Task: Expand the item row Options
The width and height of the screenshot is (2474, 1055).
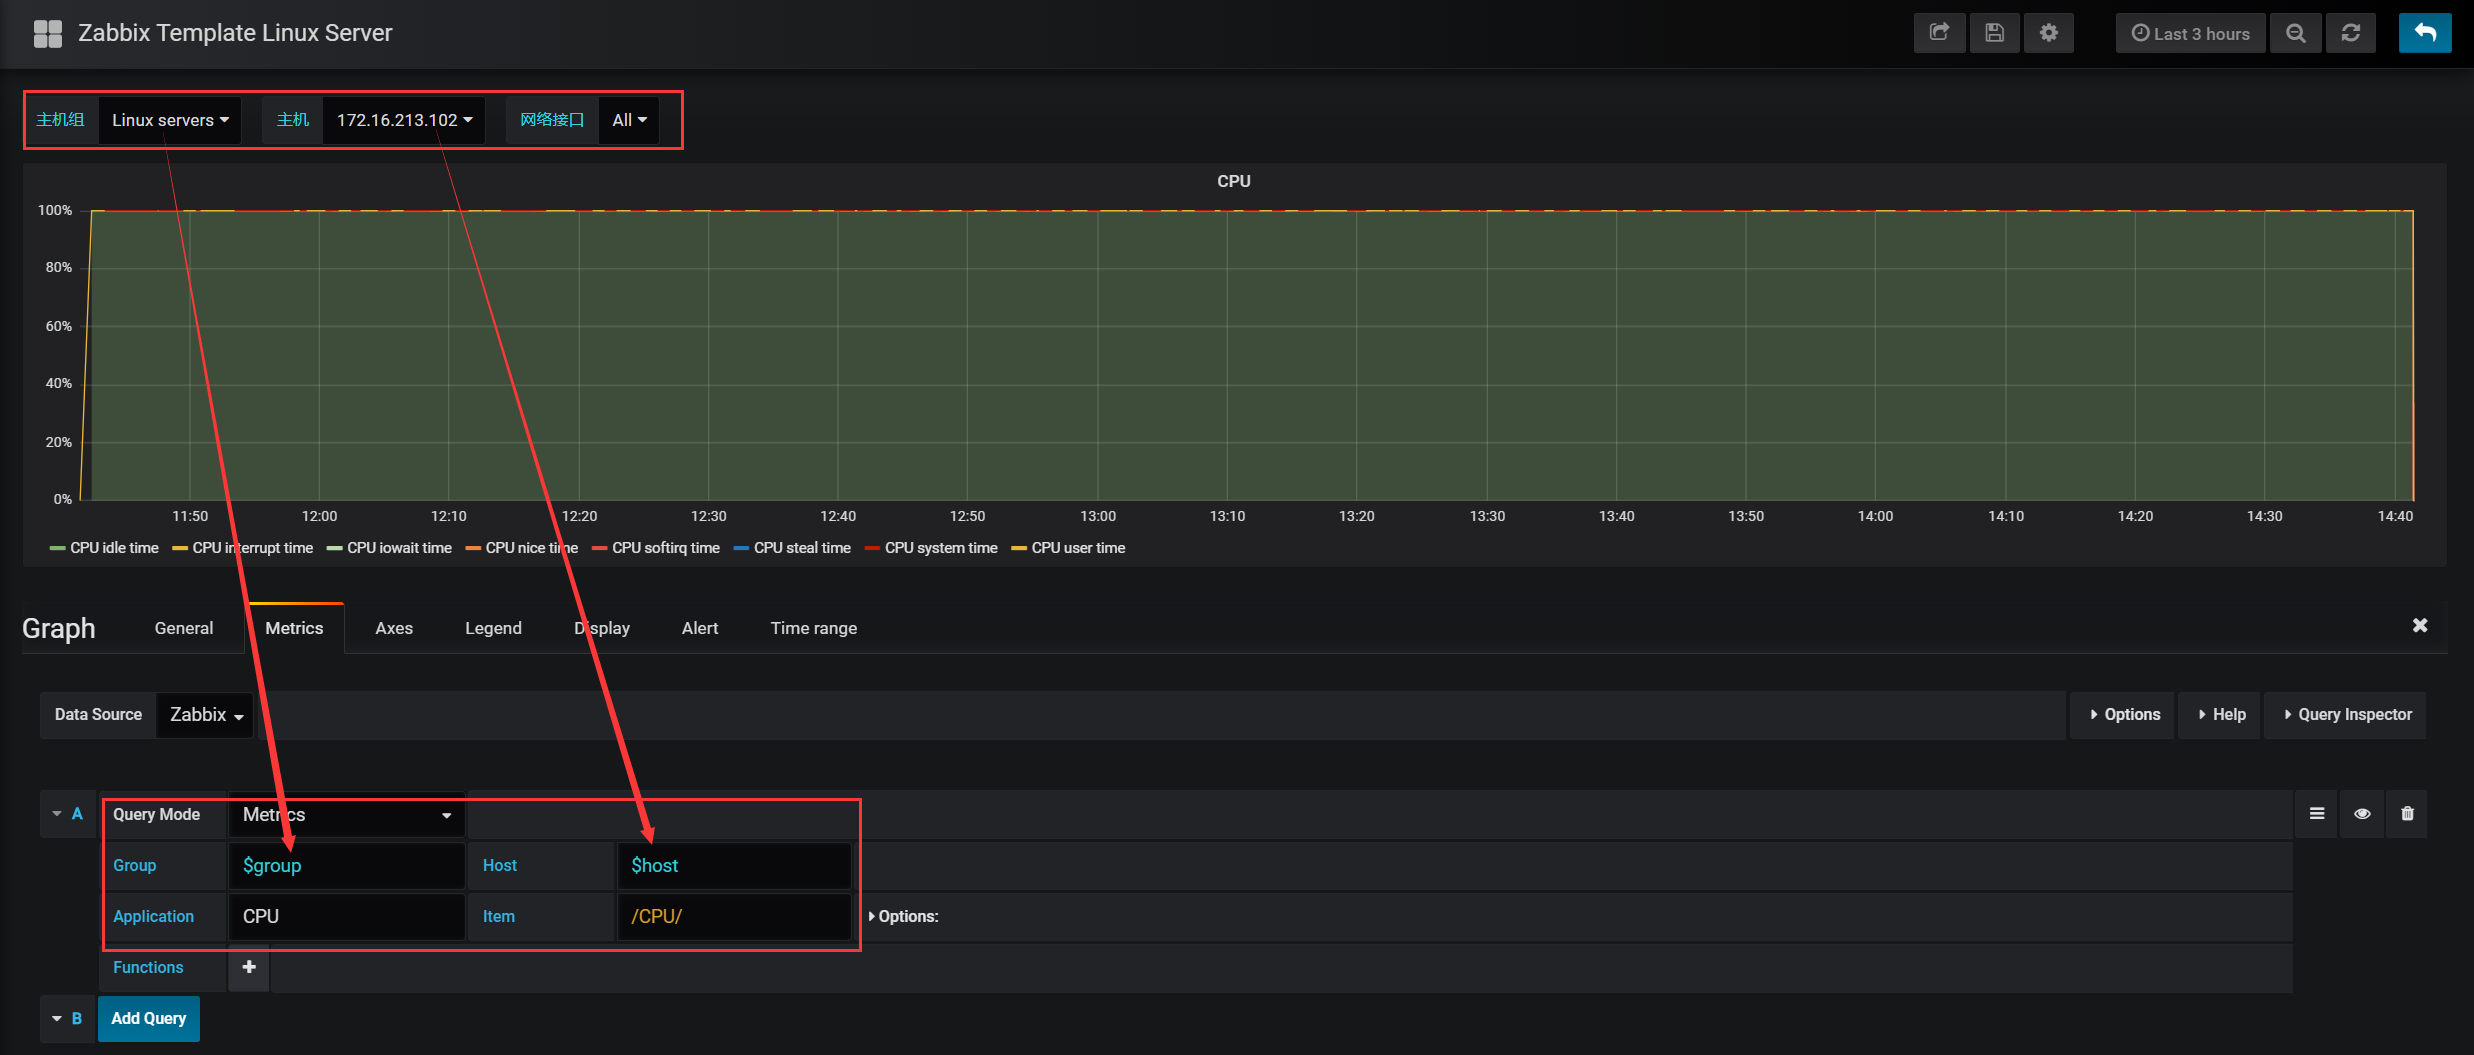Action: (904, 917)
